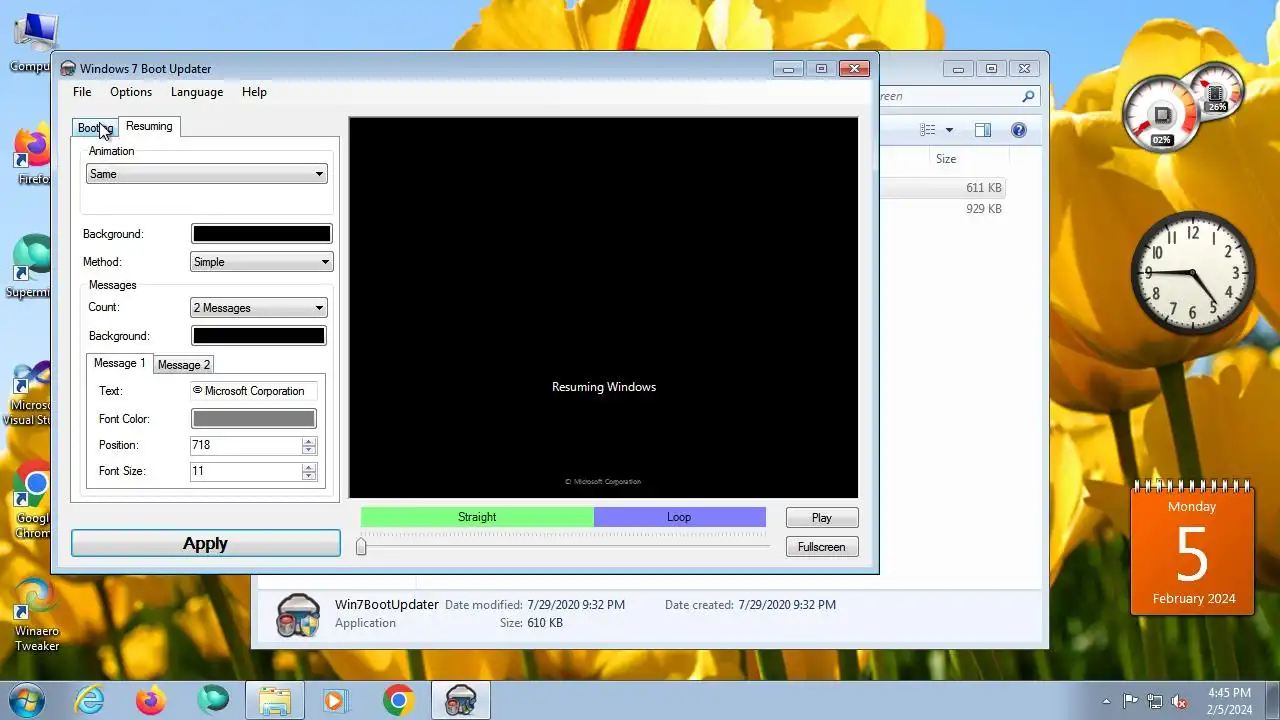Decrease the Position value with down arrow
1280x720 pixels.
[x=309, y=450]
